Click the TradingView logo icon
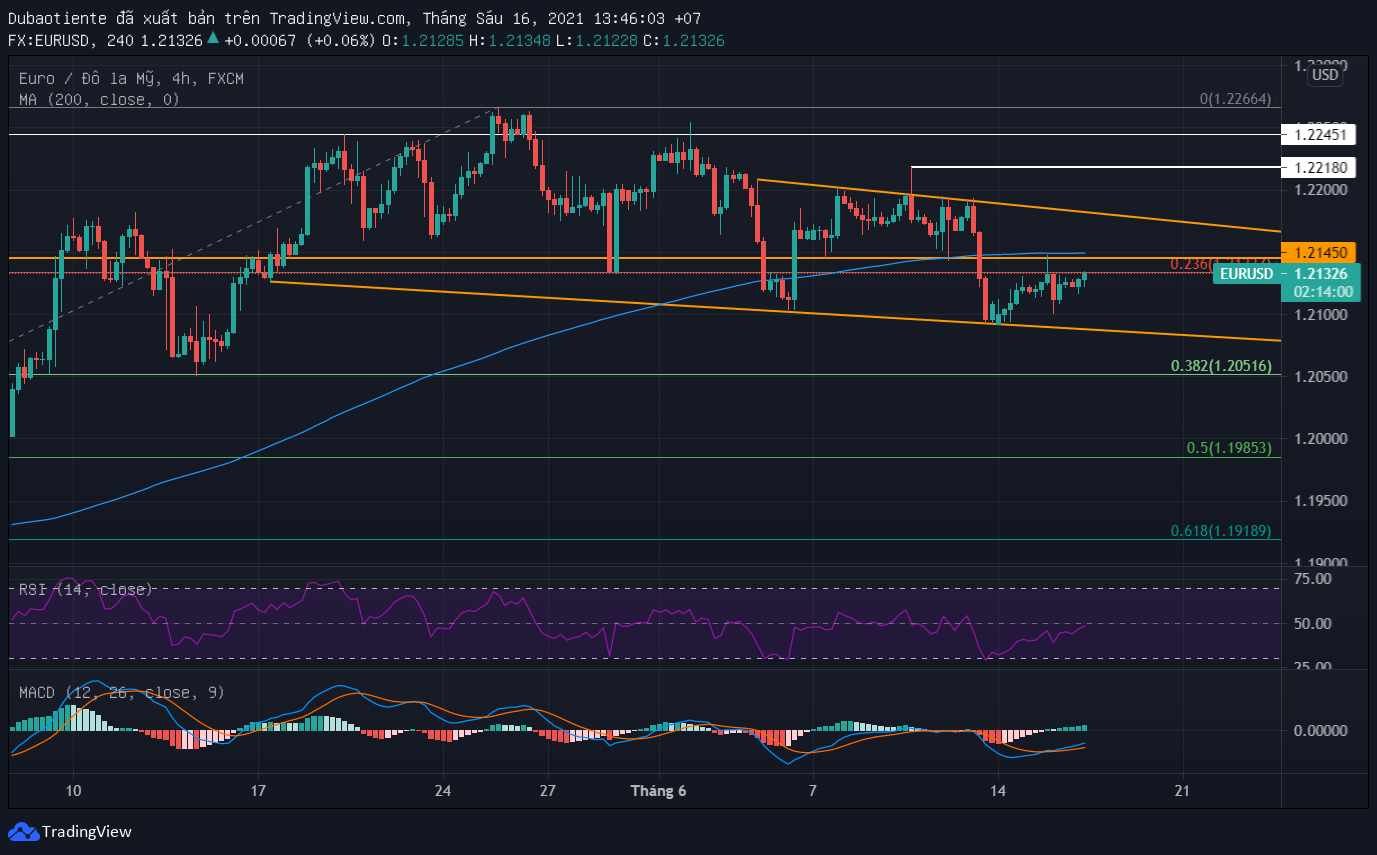 [x=22, y=831]
